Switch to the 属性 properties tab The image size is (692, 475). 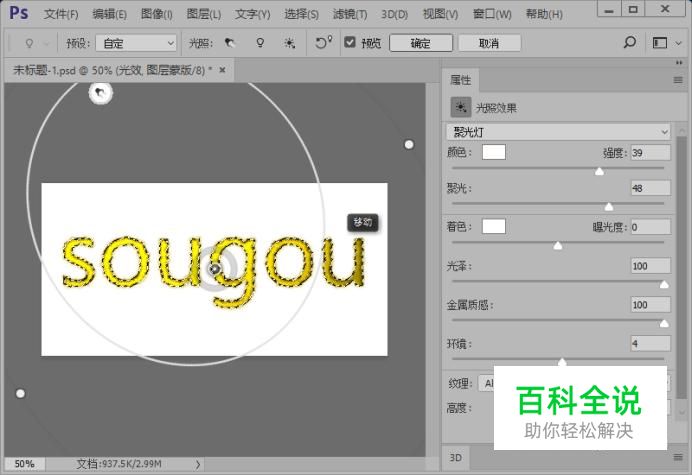460,80
